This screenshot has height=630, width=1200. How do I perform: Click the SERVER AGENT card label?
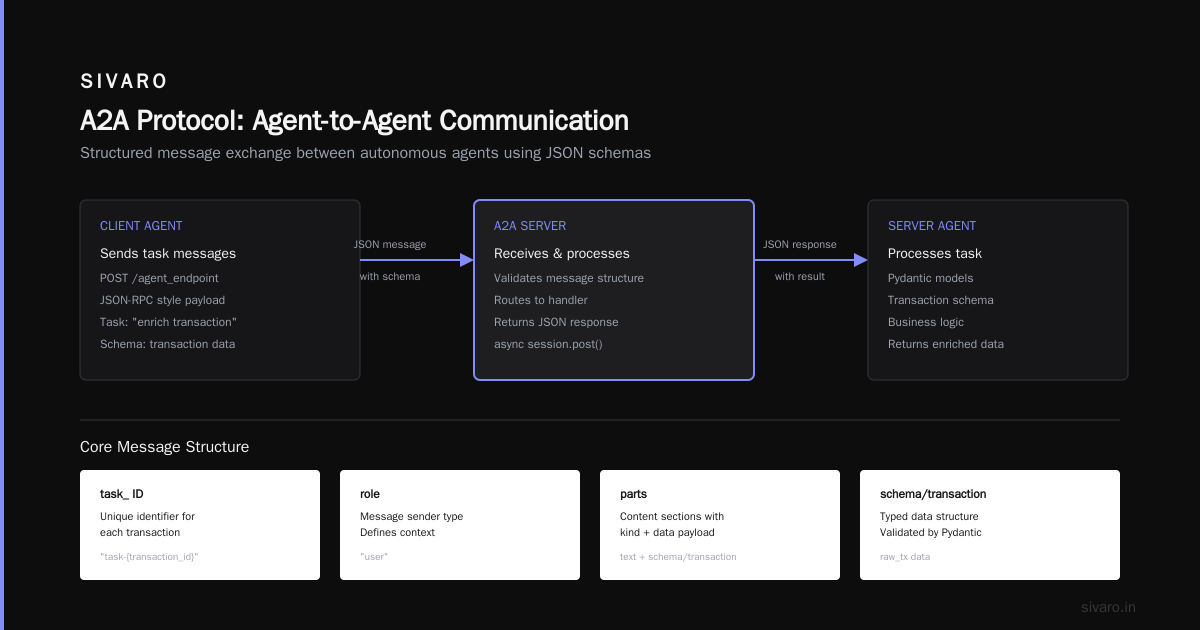click(x=932, y=226)
